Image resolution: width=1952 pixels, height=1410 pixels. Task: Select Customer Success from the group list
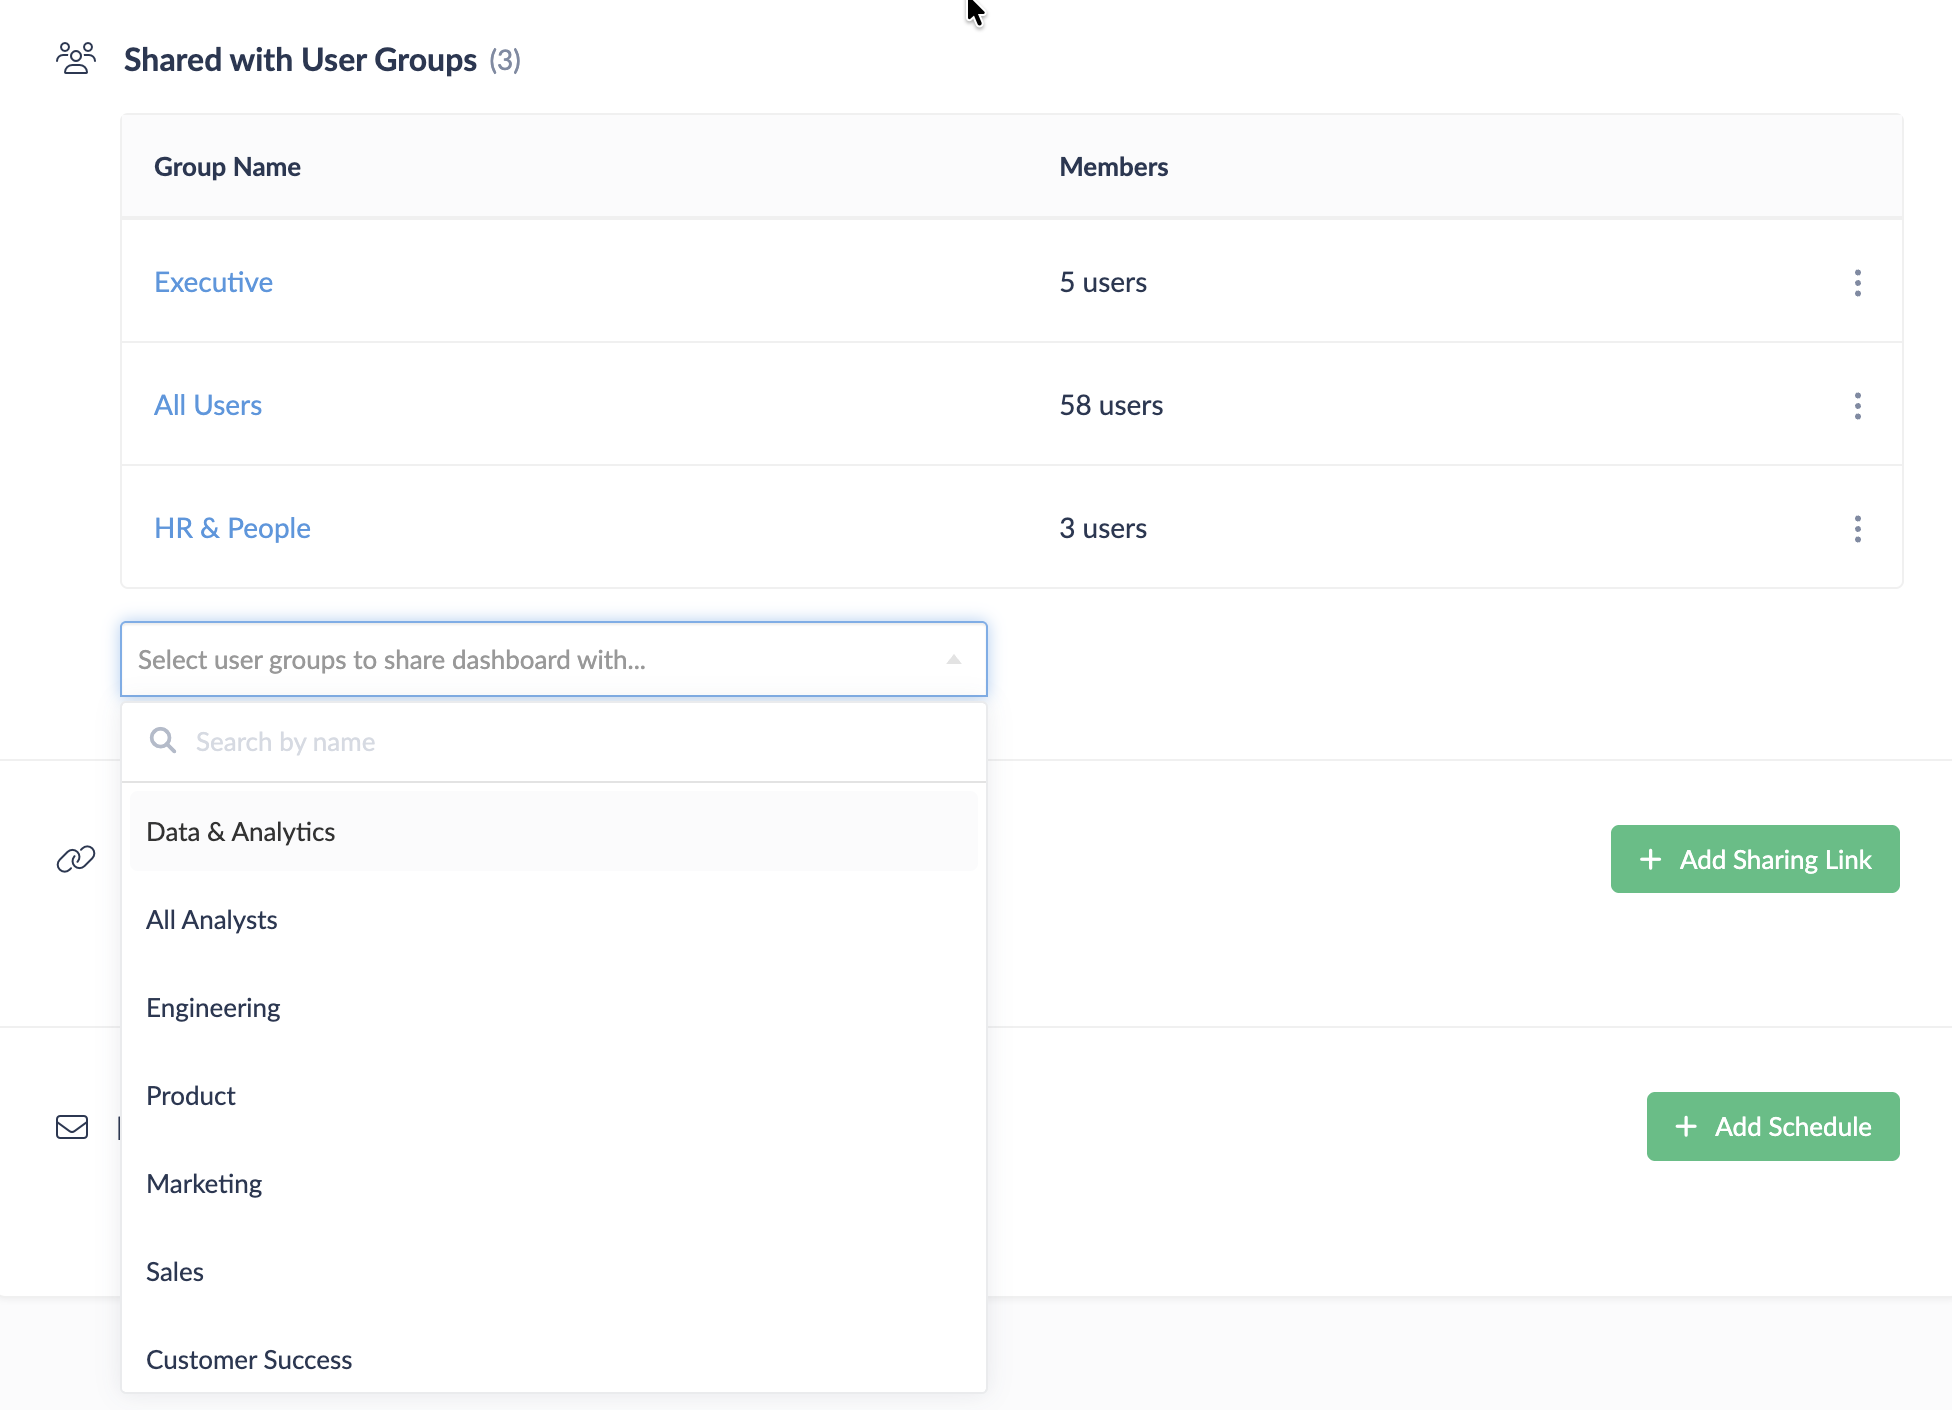tap(249, 1359)
